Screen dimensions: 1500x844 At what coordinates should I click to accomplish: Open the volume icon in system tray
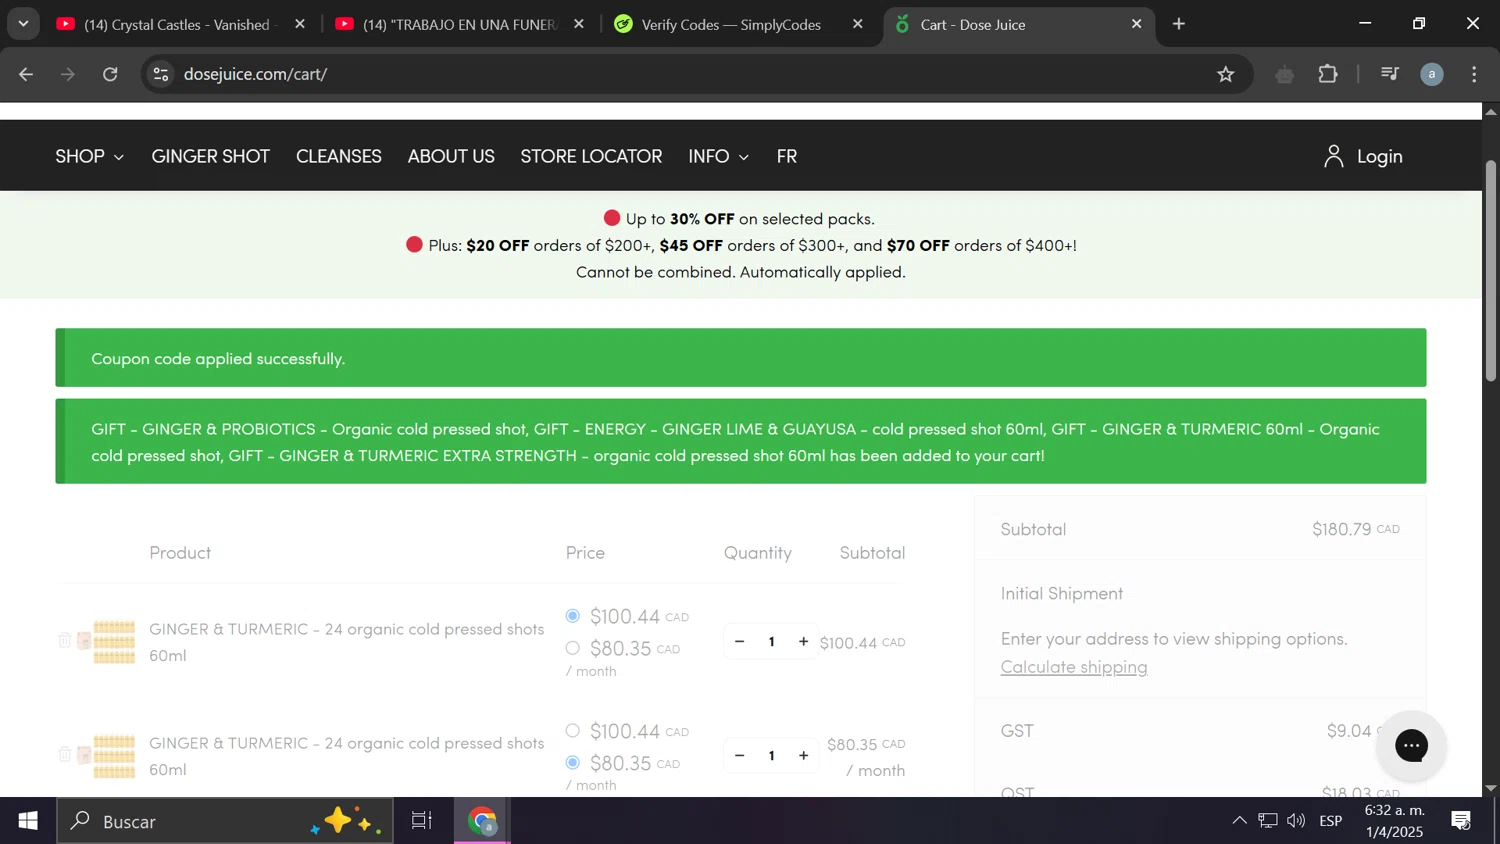(x=1296, y=821)
